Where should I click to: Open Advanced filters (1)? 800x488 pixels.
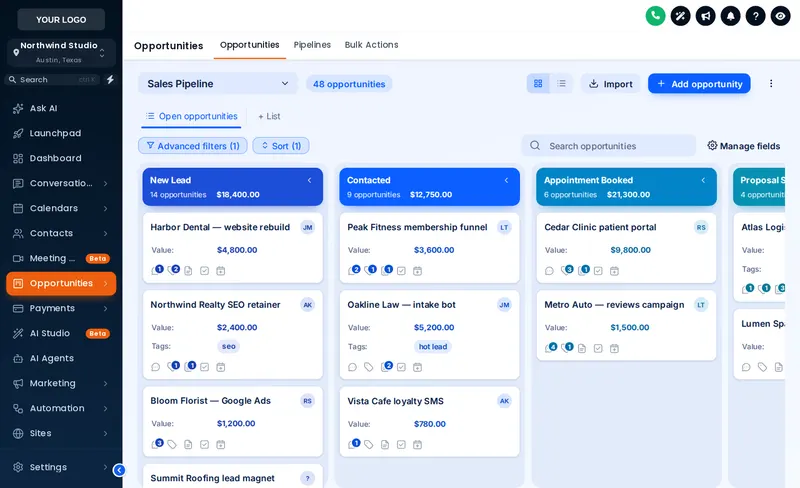point(193,146)
